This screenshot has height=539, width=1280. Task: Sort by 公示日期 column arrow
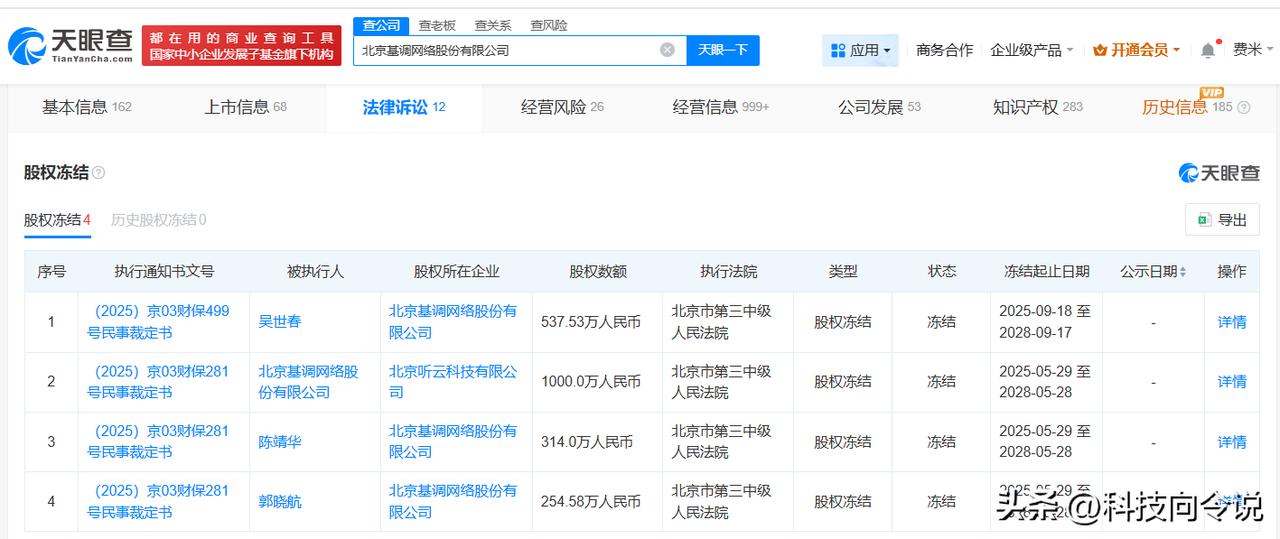[x=1184, y=272]
